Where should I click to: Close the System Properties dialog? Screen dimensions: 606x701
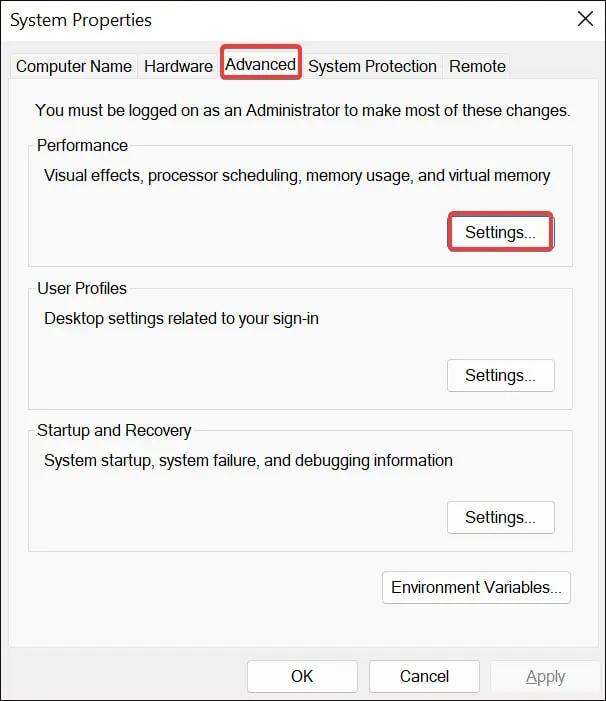[x=585, y=19]
